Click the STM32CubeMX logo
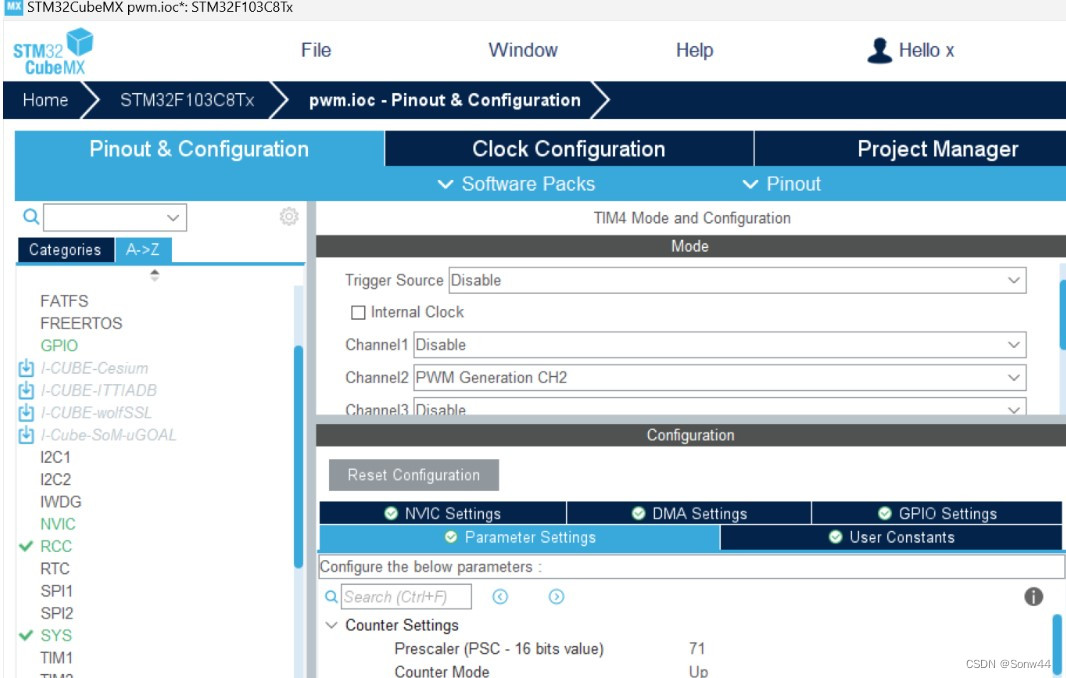 click(x=52, y=52)
